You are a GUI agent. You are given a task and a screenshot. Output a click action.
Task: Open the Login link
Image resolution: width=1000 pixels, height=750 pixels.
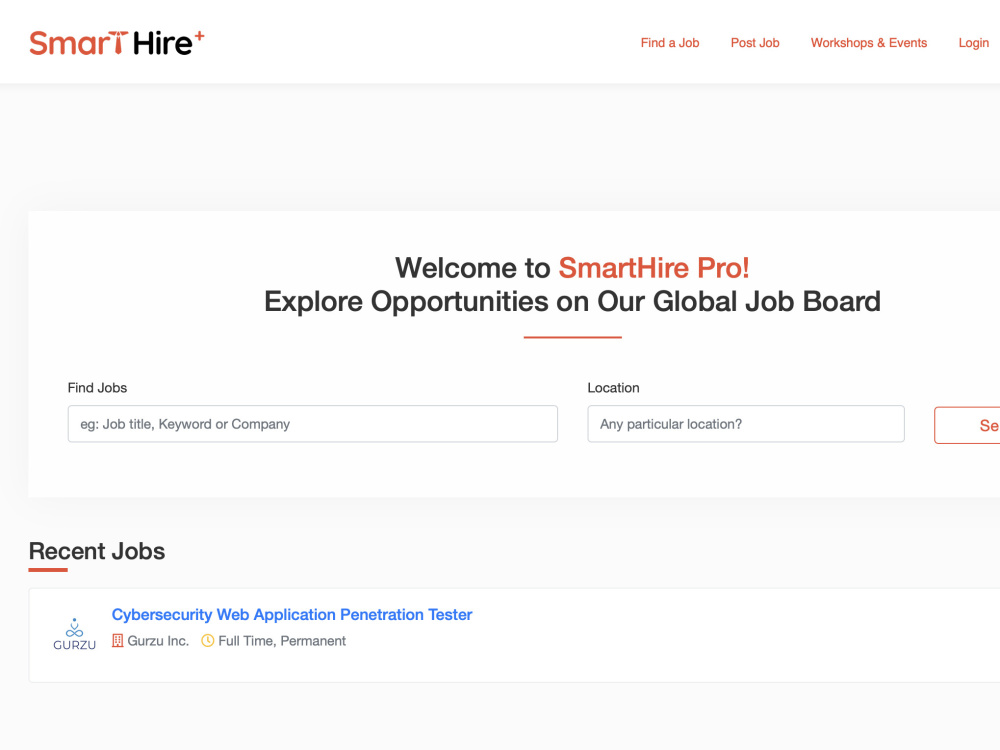(x=973, y=43)
